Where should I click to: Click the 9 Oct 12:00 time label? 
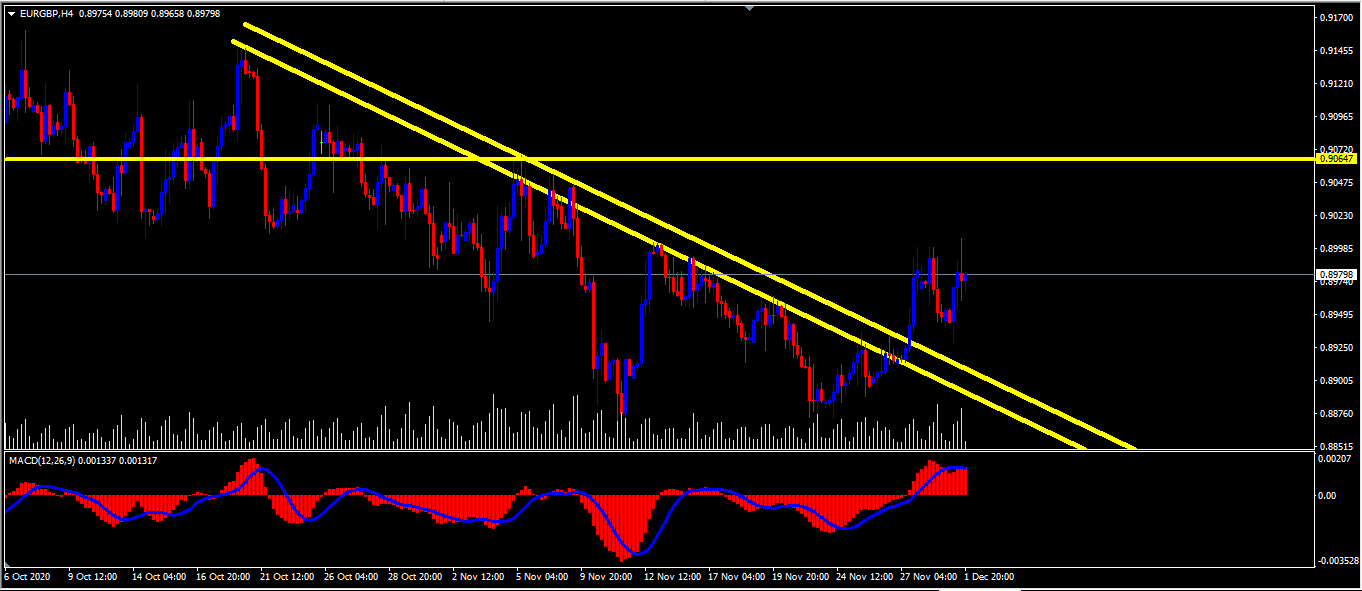point(92,577)
